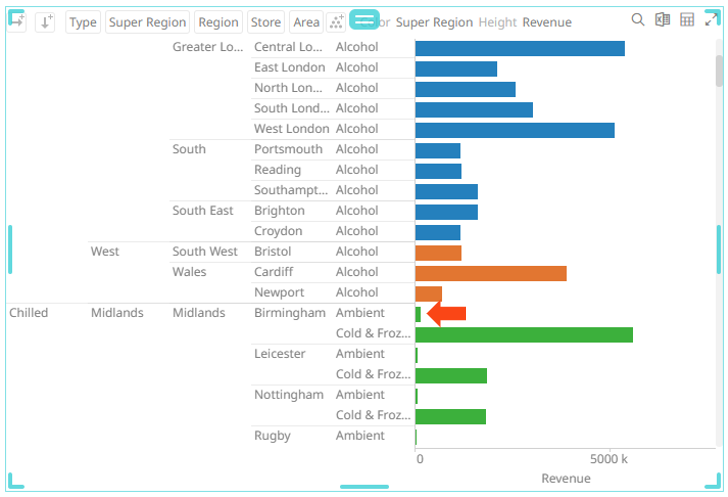Image resolution: width=728 pixels, height=497 pixels.
Task: Click the add column breakdown icon
Action: point(17,21)
